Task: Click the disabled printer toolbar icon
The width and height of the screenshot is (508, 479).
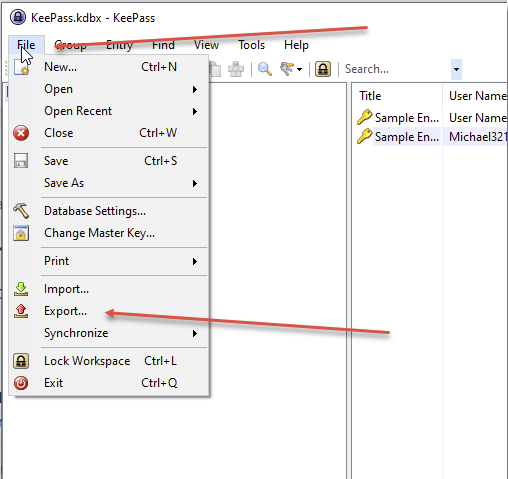Action: (x=236, y=69)
